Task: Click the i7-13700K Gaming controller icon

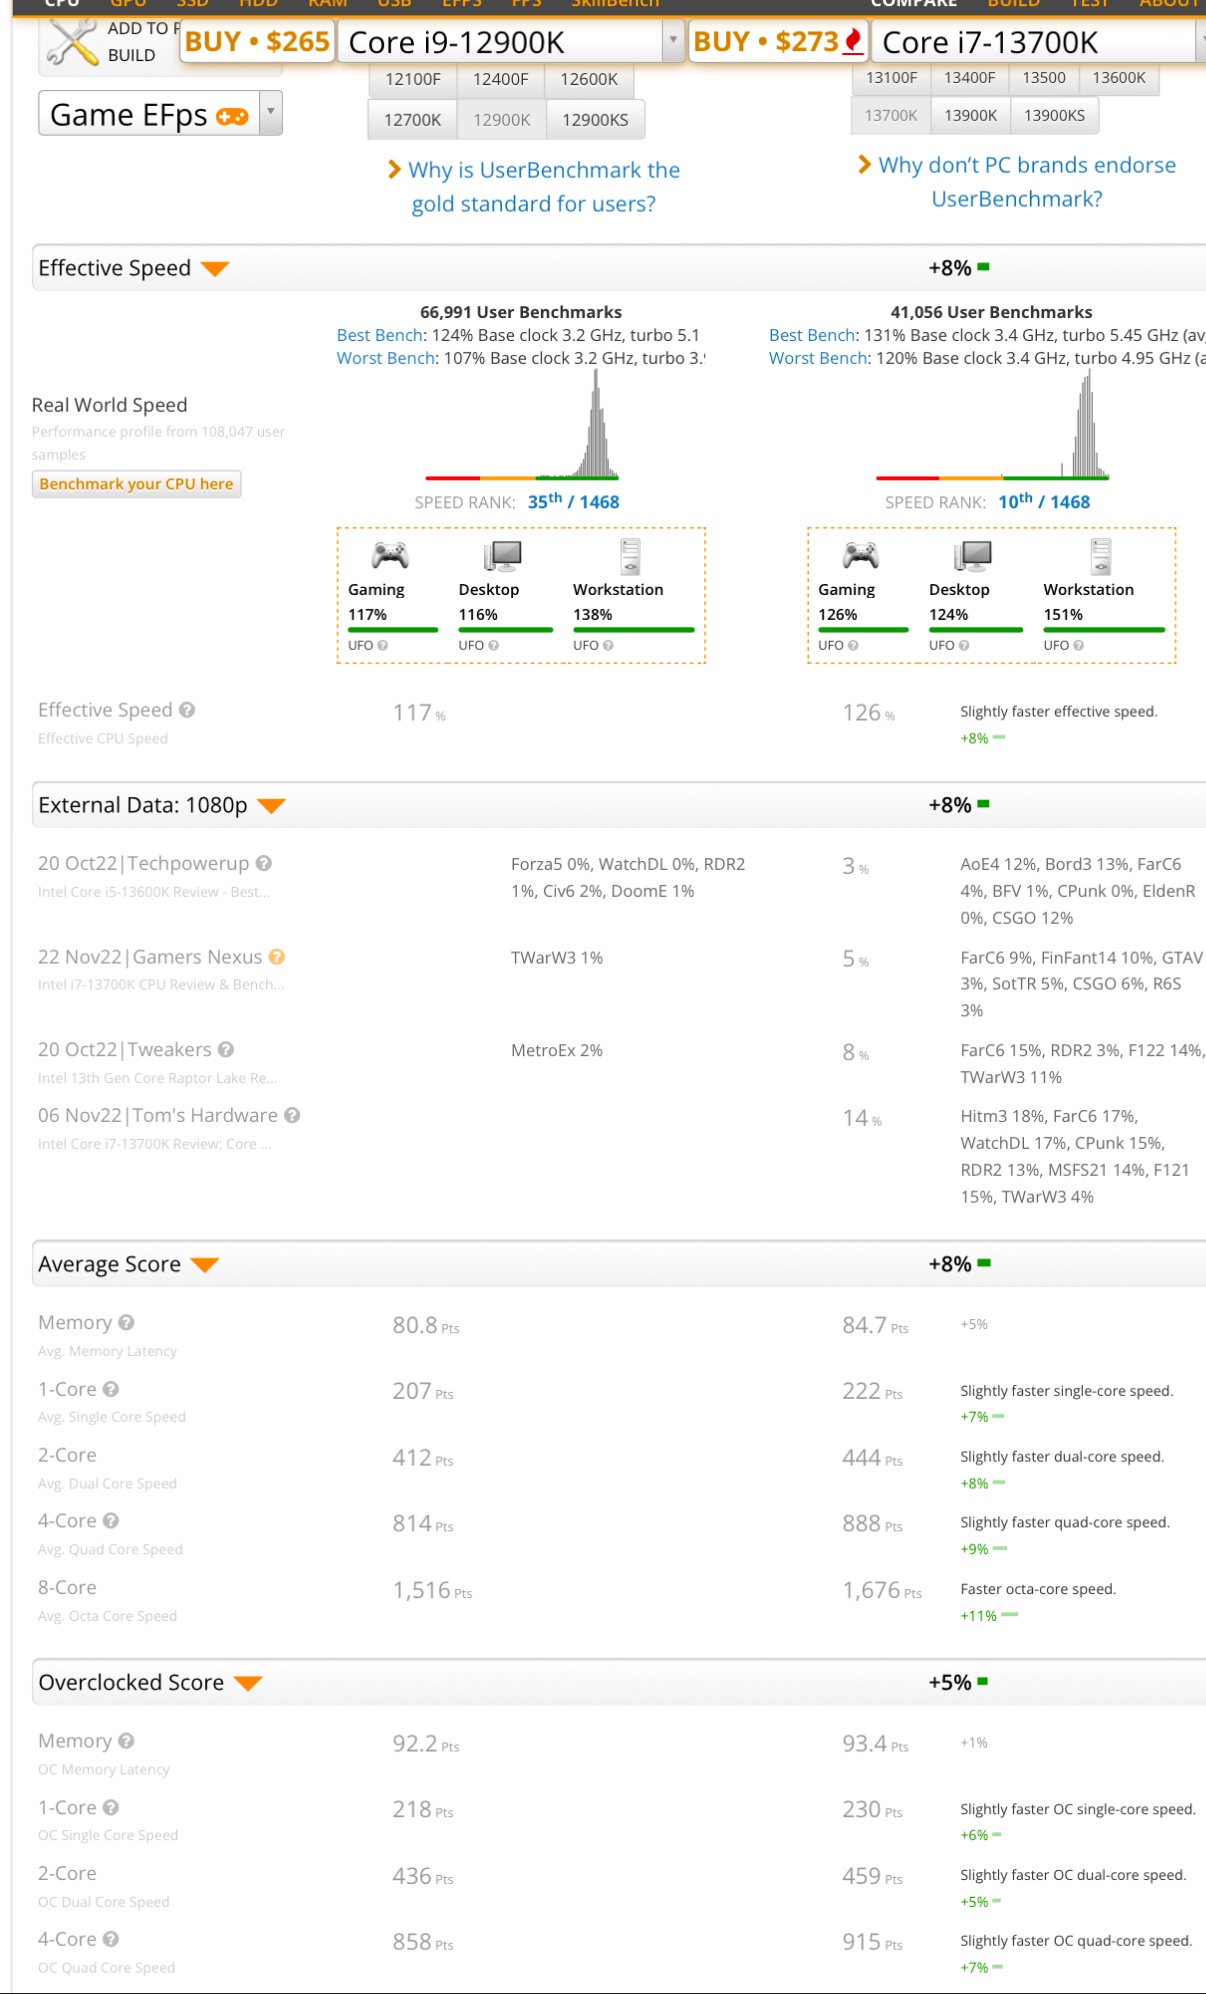Action: click(860, 555)
